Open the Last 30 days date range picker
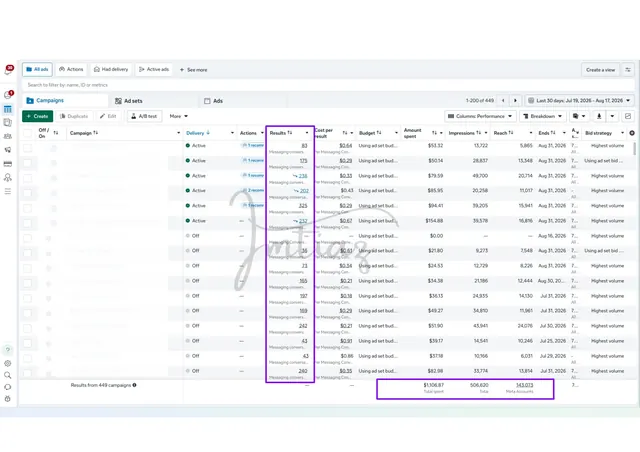Screen dimensions: 640x452 coord(579,100)
